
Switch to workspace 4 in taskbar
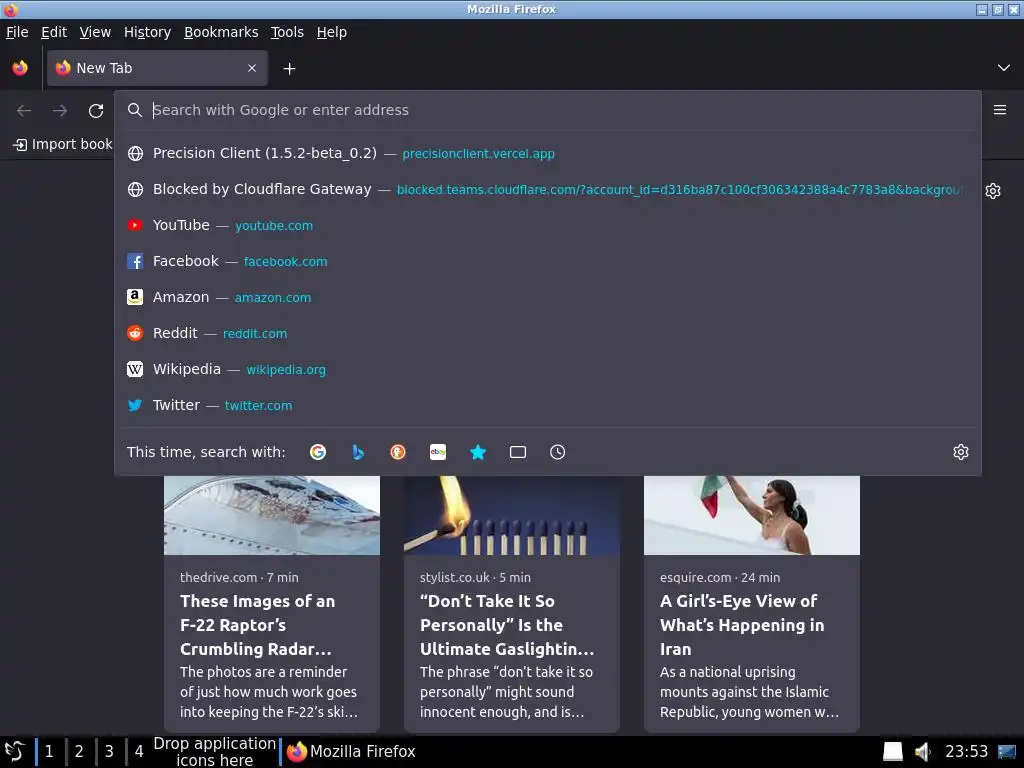point(139,752)
